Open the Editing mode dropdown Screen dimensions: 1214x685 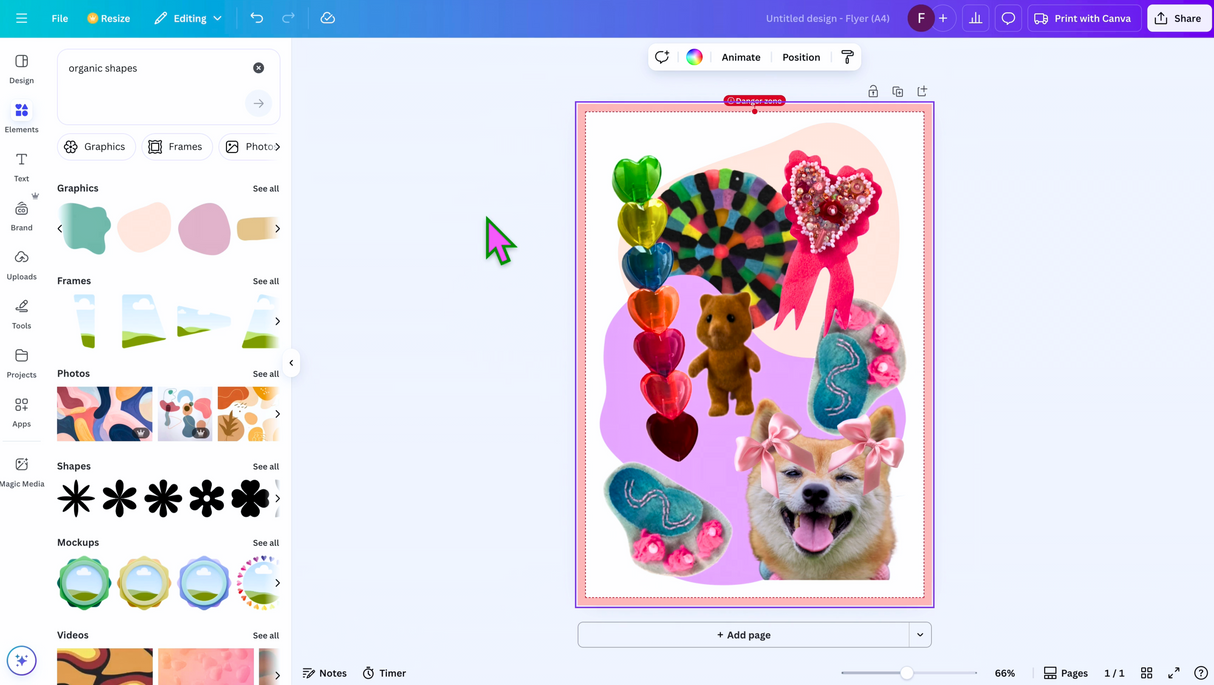[188, 18]
